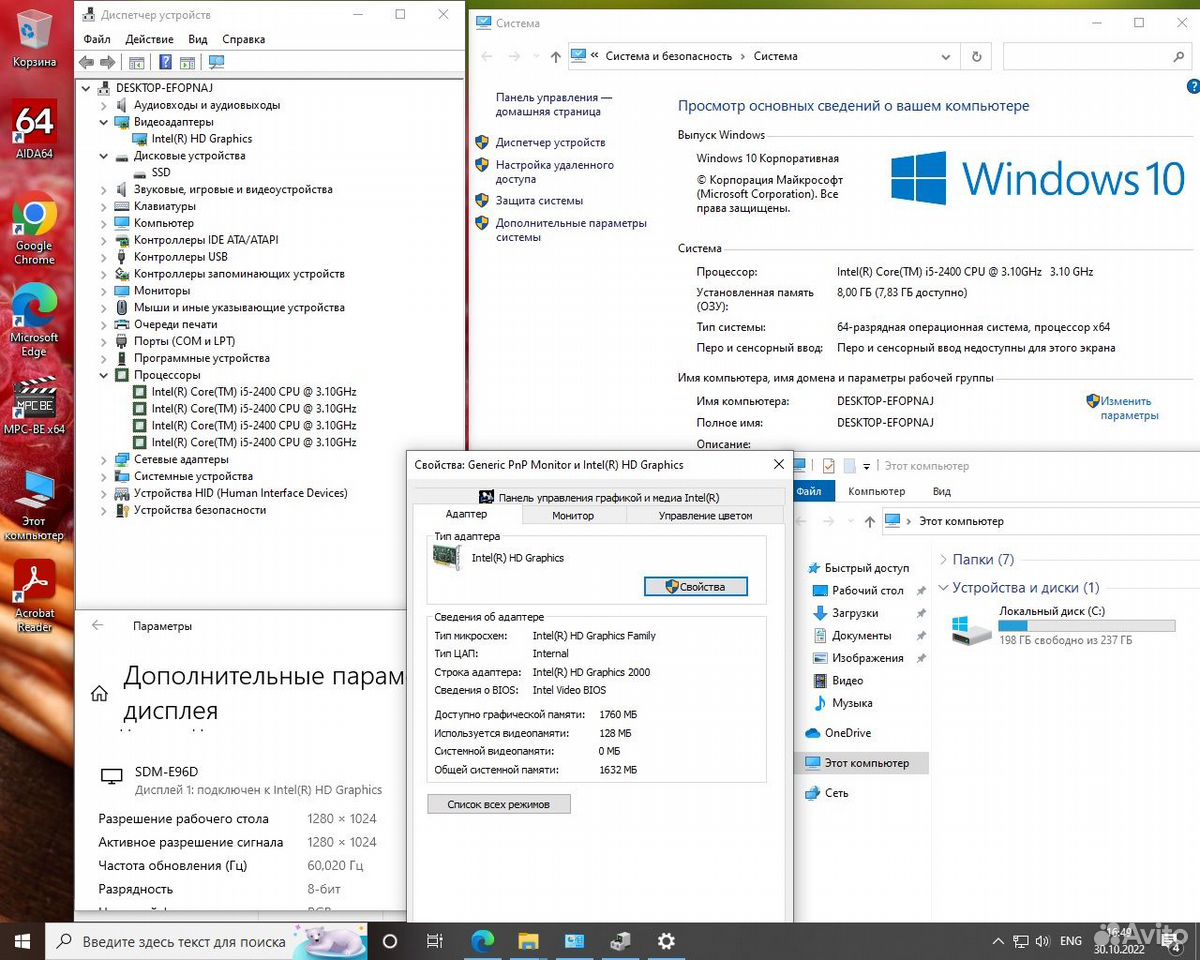Click back arrow in Параметры window
The width and height of the screenshot is (1200, 960).
point(98,625)
